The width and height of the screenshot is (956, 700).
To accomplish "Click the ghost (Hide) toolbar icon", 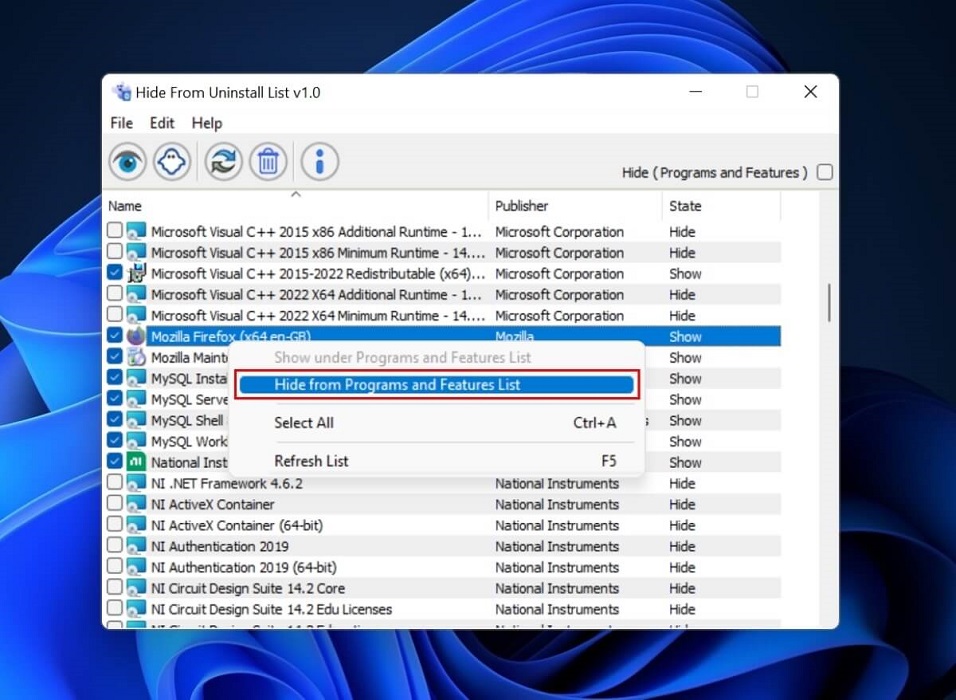I will pos(171,160).
